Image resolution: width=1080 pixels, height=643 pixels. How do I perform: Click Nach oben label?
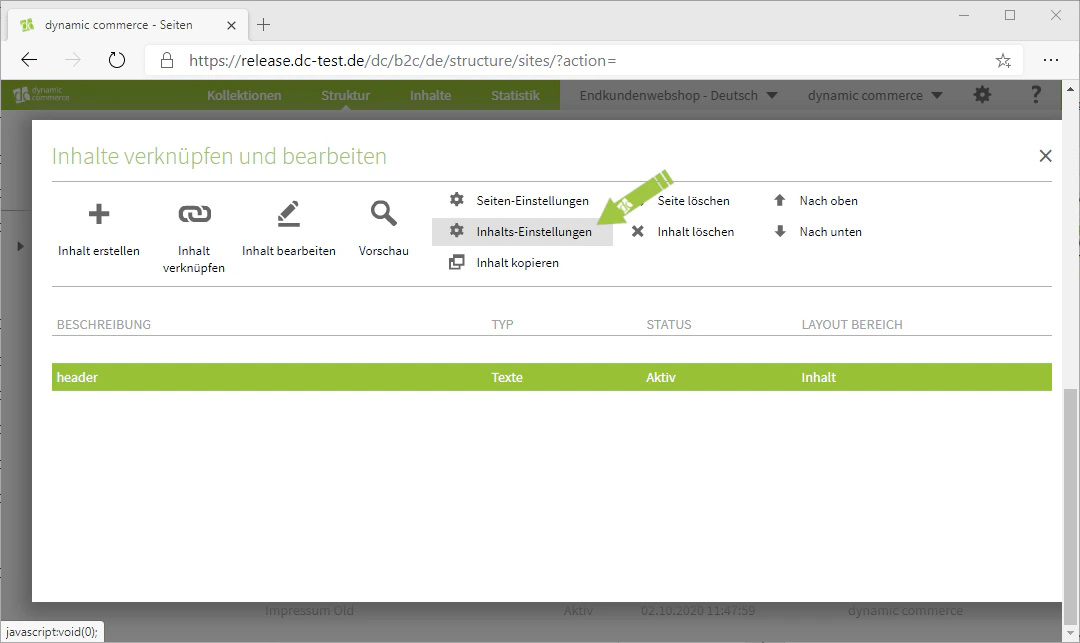click(x=829, y=201)
